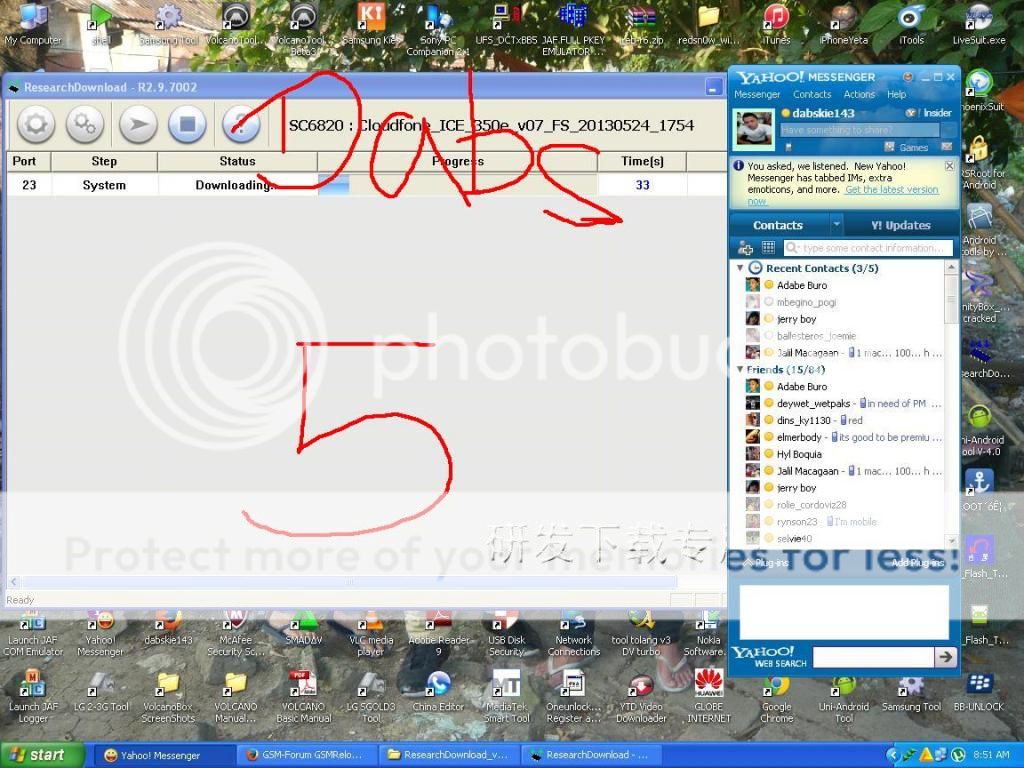
Task: Stop the download using the square icon
Action: (x=187, y=125)
